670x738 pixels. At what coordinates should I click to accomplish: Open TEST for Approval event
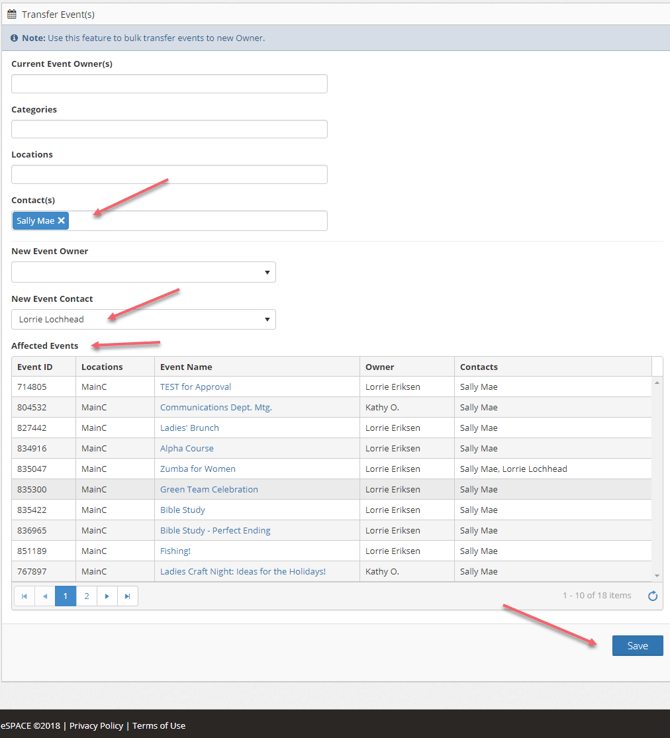195,387
